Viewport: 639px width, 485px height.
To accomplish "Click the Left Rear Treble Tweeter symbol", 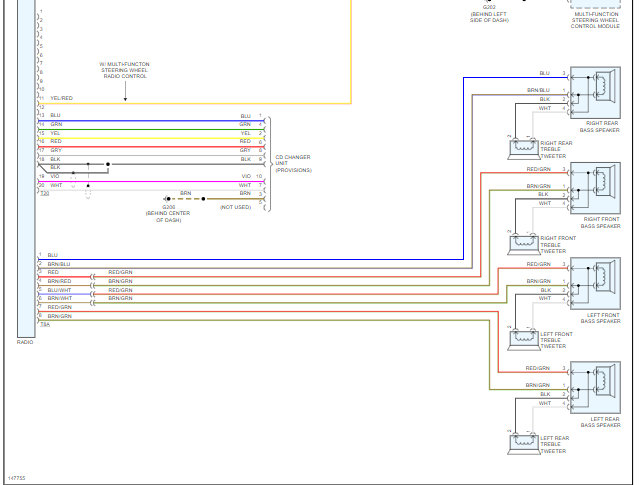I will tap(523, 443).
